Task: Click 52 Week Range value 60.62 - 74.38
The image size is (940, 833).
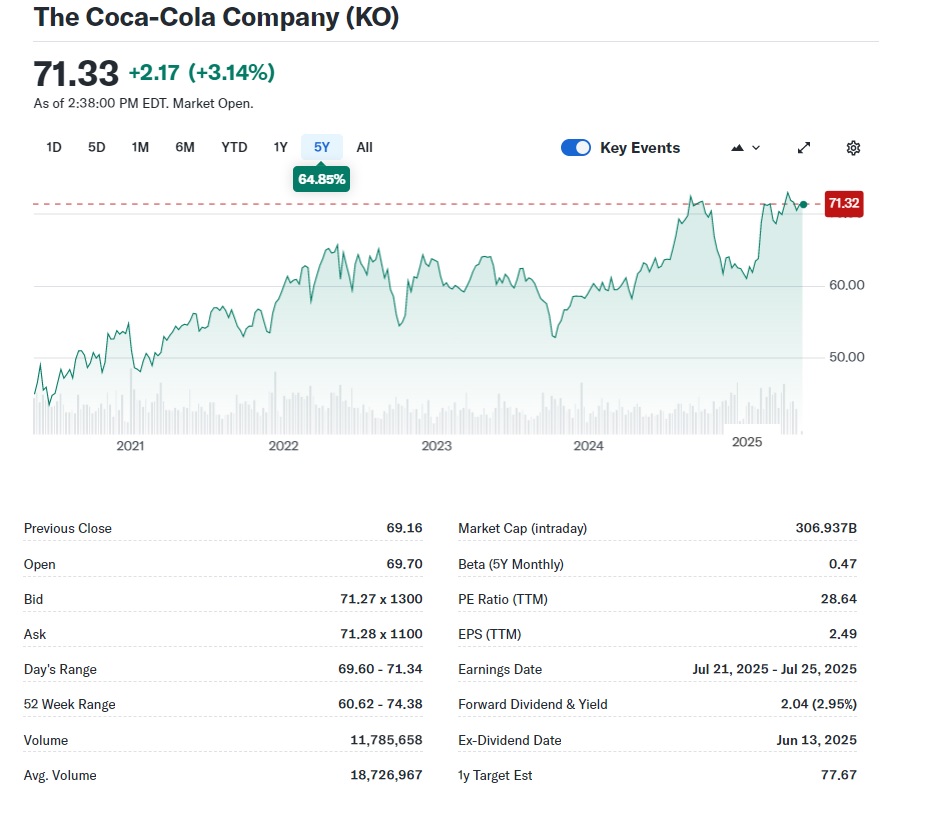Action: [380, 704]
